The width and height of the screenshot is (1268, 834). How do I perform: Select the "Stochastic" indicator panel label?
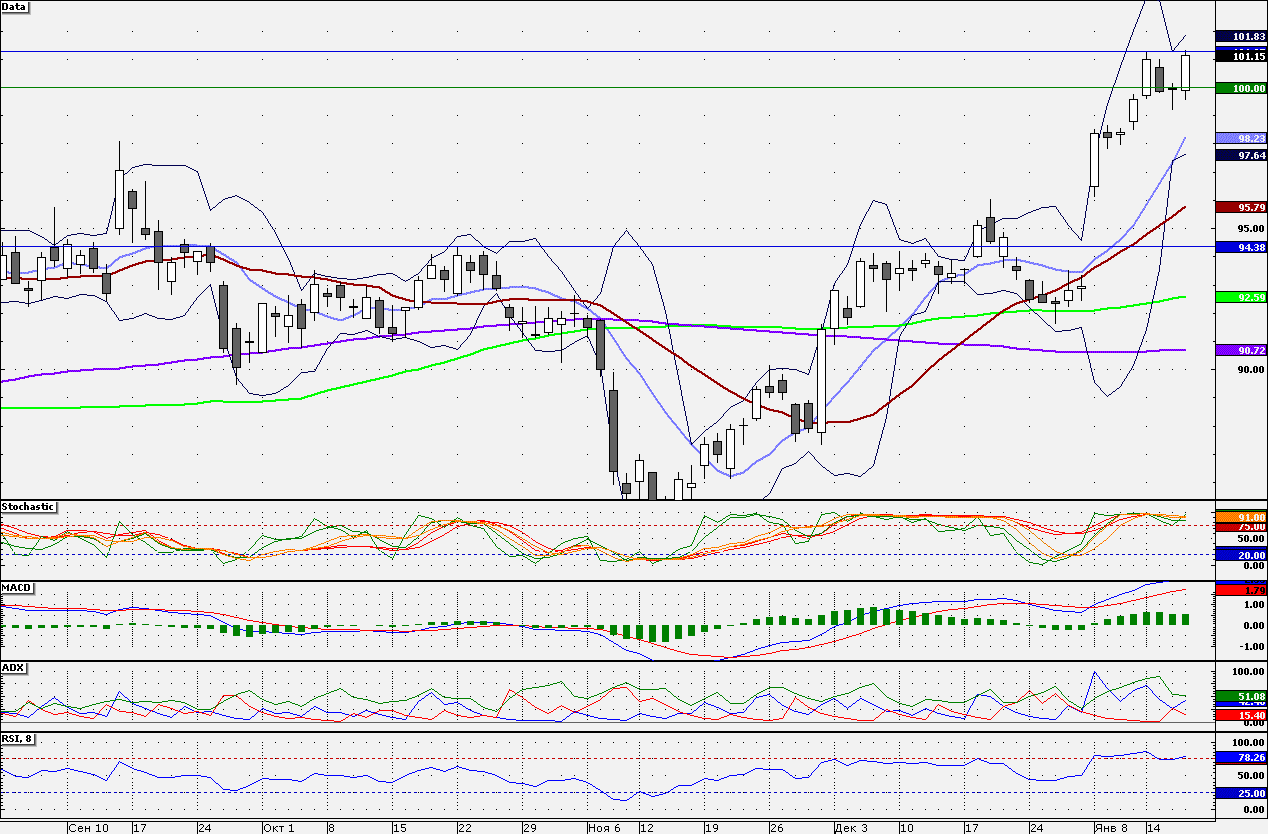pyautogui.click(x=28, y=507)
